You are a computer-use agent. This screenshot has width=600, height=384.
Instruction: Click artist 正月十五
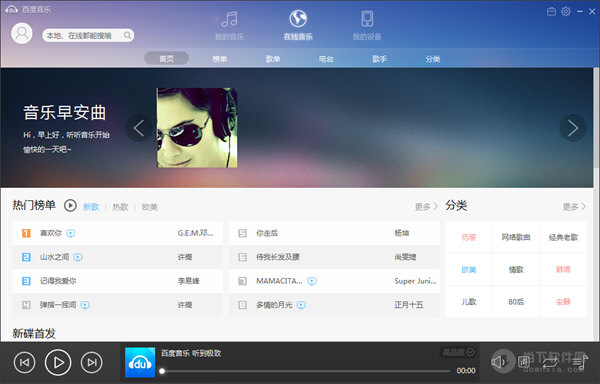[409, 305]
